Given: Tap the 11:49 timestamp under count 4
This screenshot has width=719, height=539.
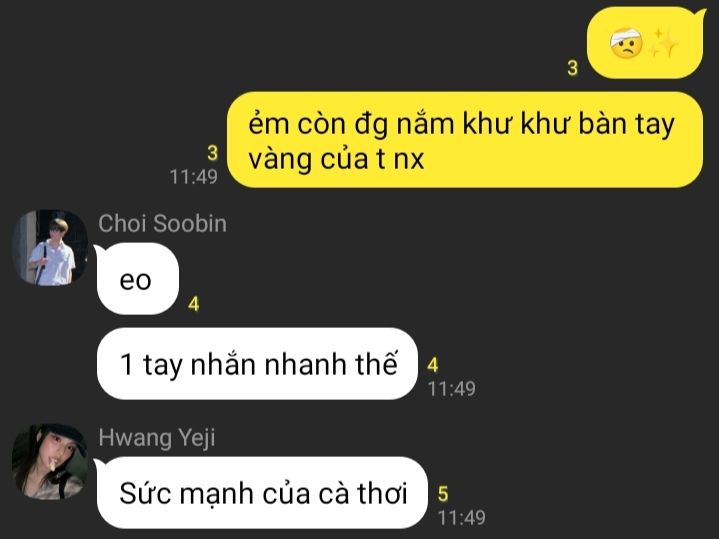Looking at the screenshot, I should point(452,389).
